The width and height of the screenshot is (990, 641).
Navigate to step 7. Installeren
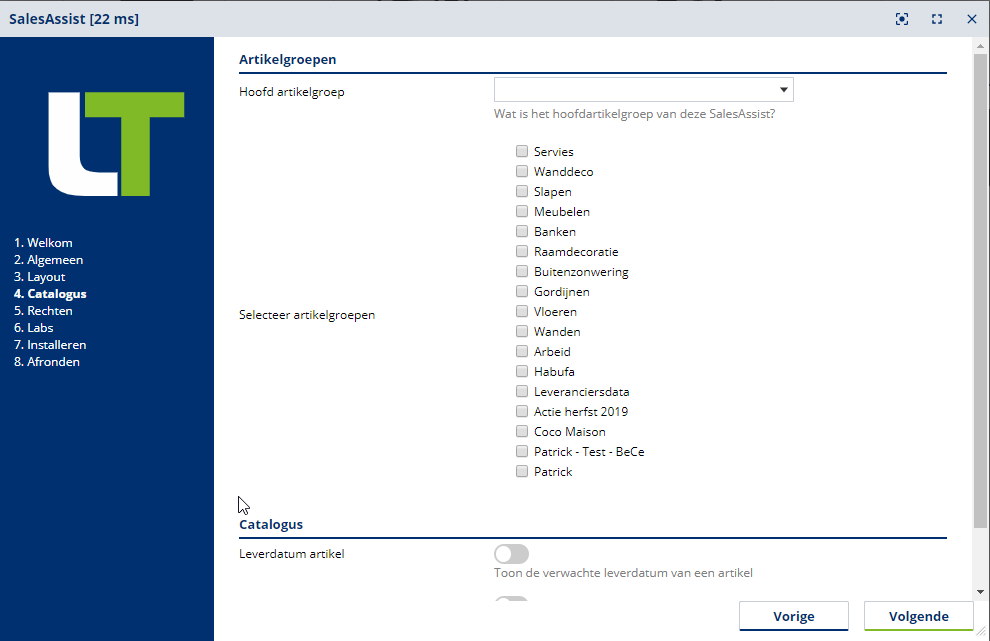click(x=50, y=345)
